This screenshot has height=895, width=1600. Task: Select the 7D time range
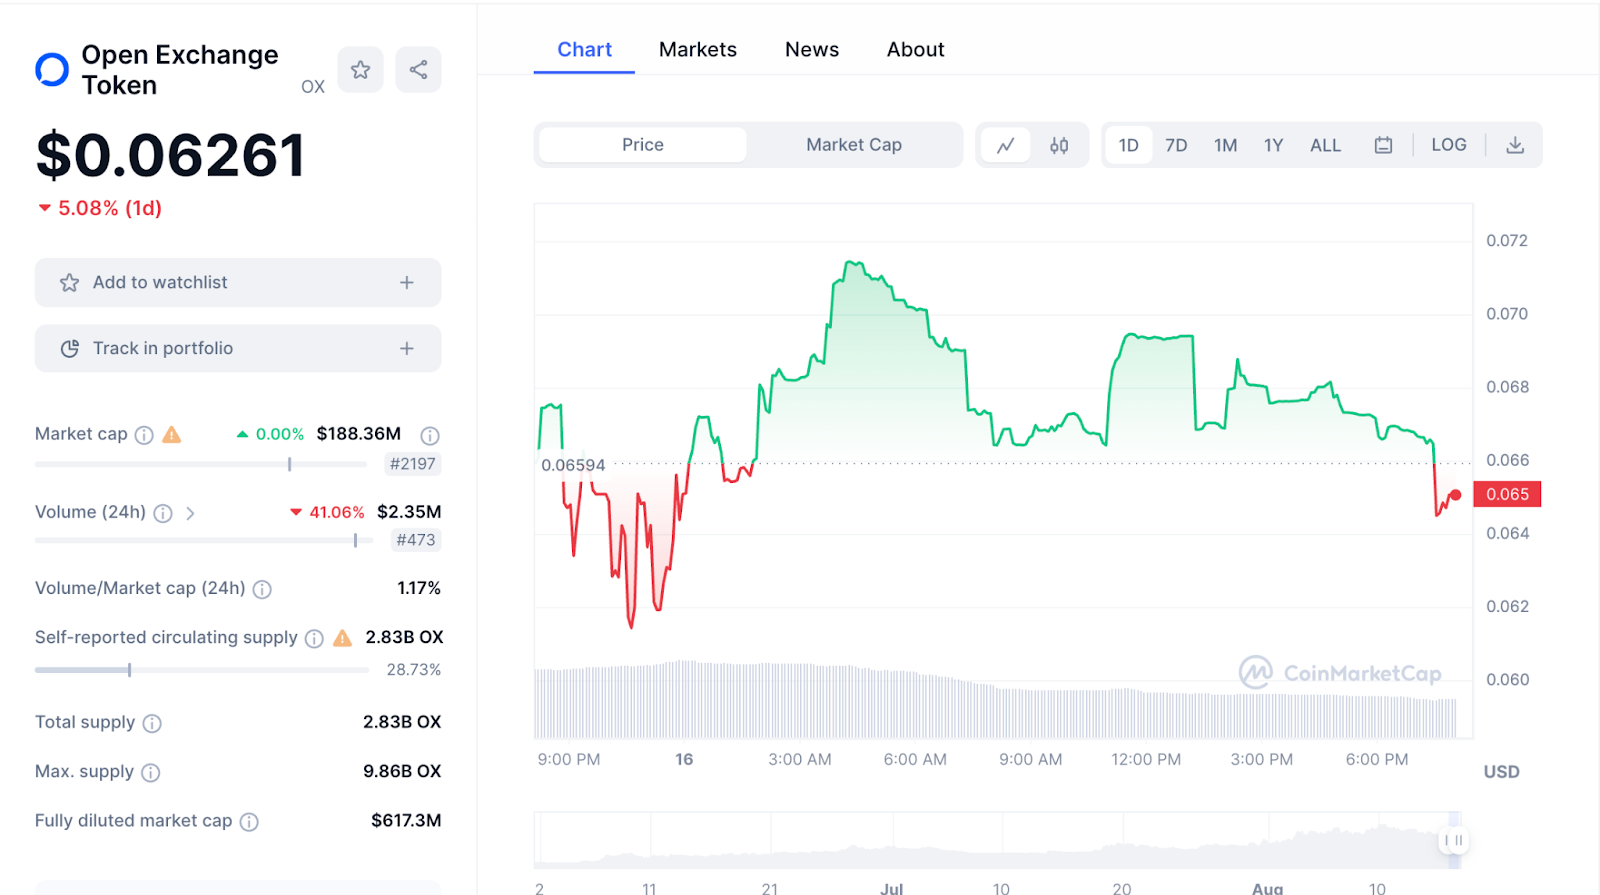pyautogui.click(x=1176, y=145)
